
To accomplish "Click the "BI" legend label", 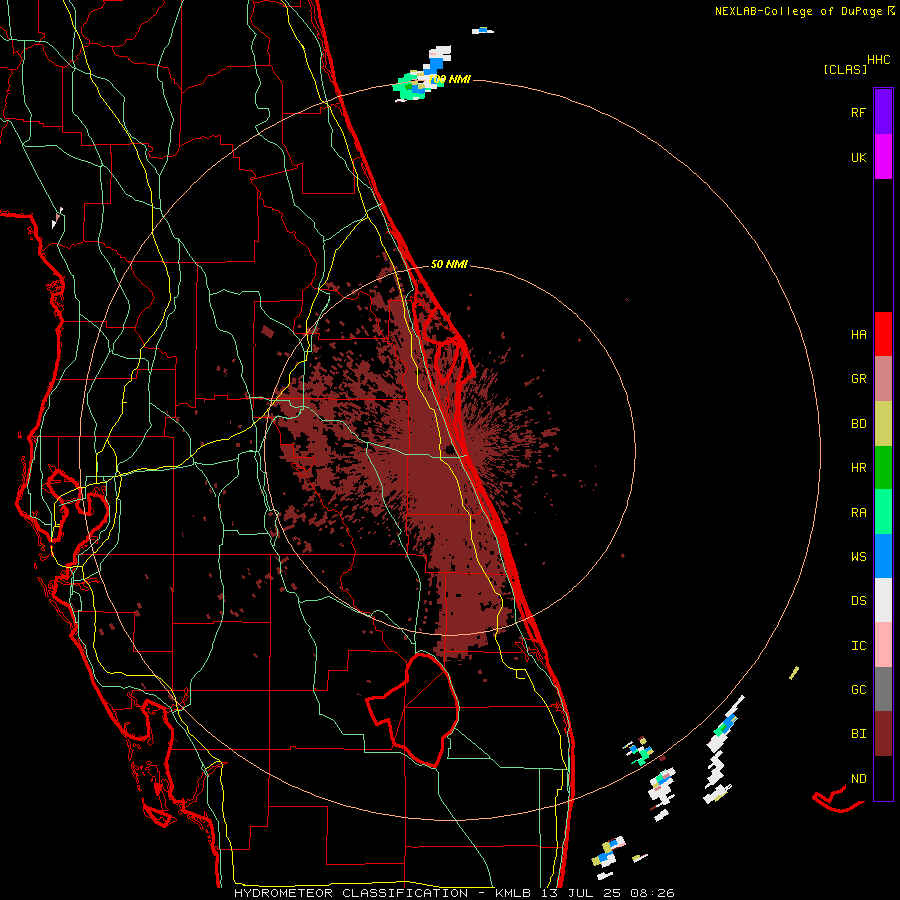I will (x=858, y=734).
